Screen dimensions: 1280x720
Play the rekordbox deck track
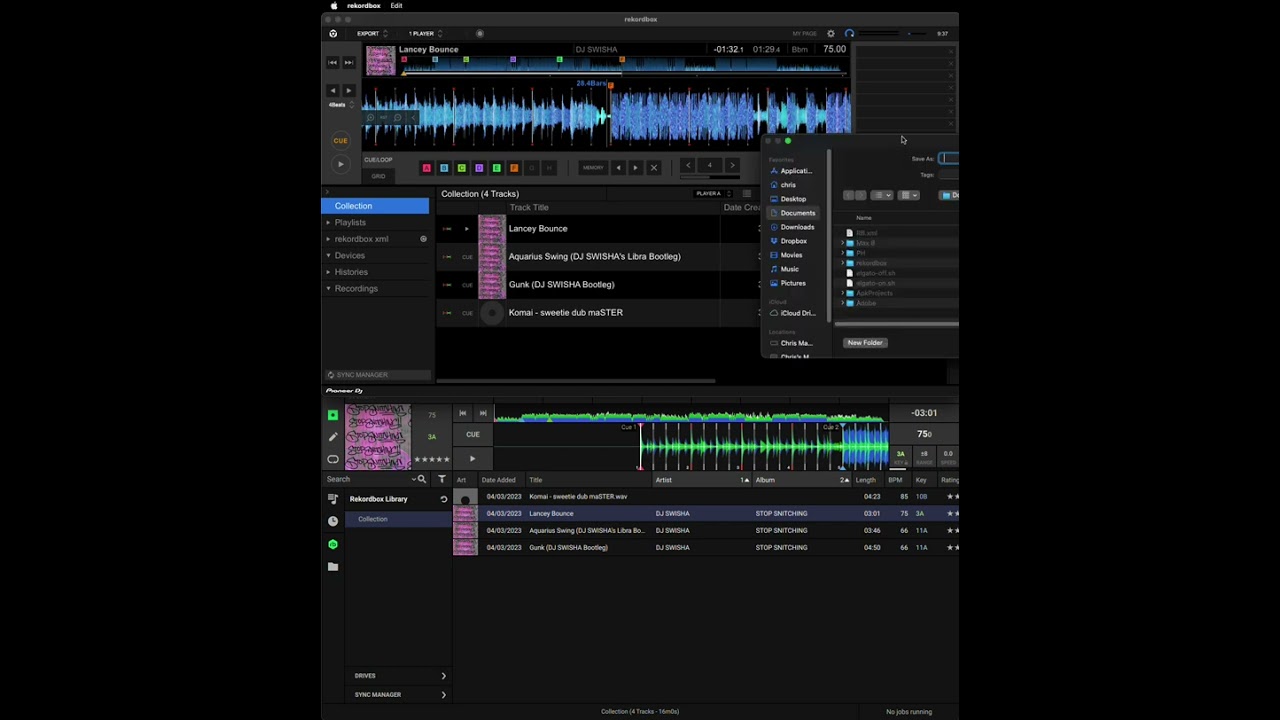point(341,164)
